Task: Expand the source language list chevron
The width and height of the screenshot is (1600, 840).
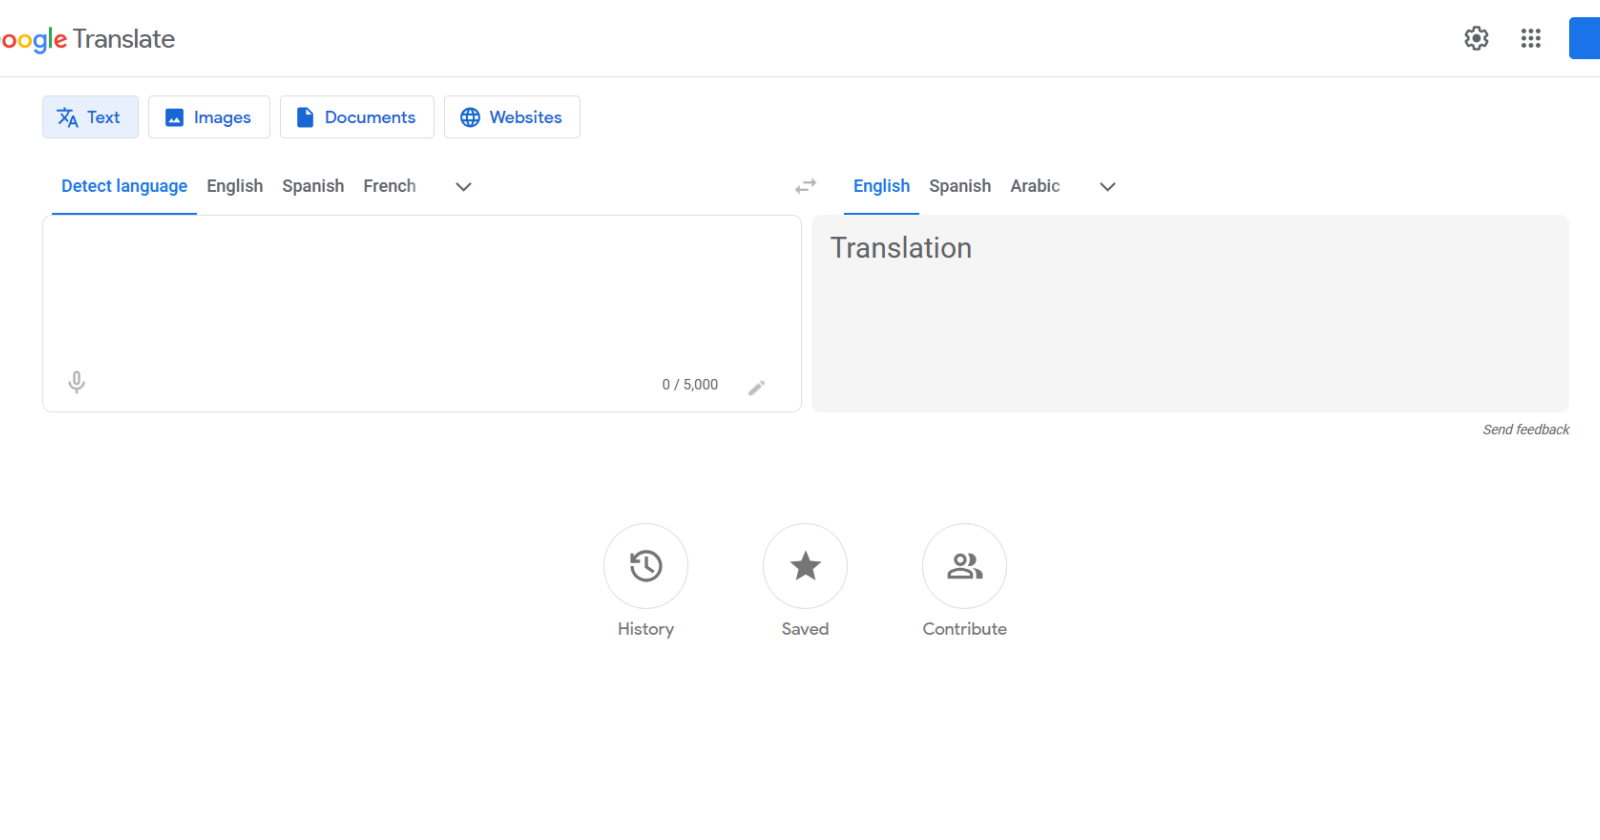Action: click(463, 187)
